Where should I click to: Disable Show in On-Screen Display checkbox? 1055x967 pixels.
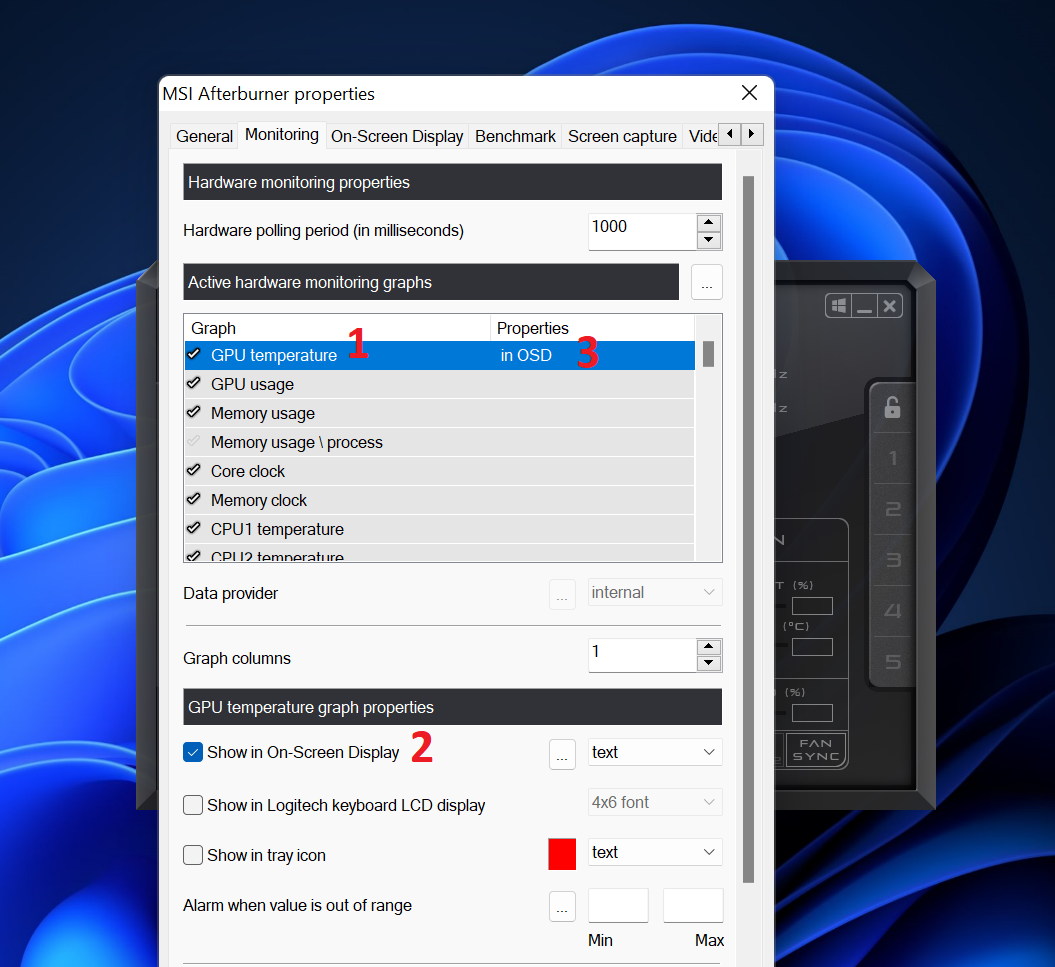pos(193,752)
